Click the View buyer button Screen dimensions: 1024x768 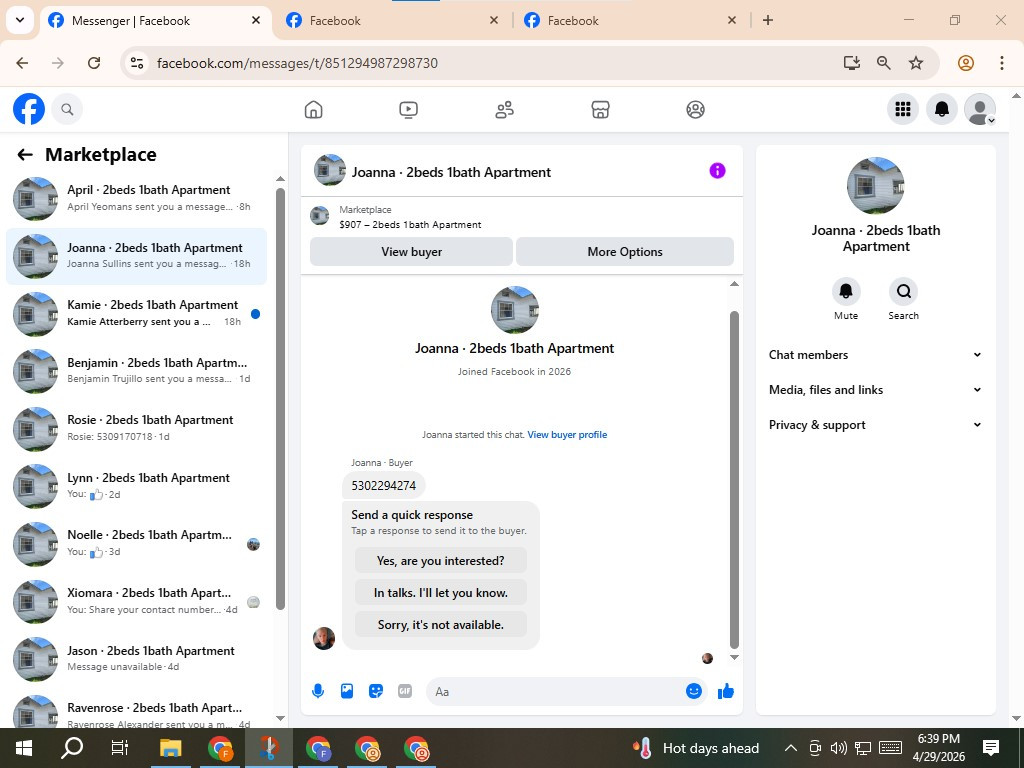tap(411, 251)
